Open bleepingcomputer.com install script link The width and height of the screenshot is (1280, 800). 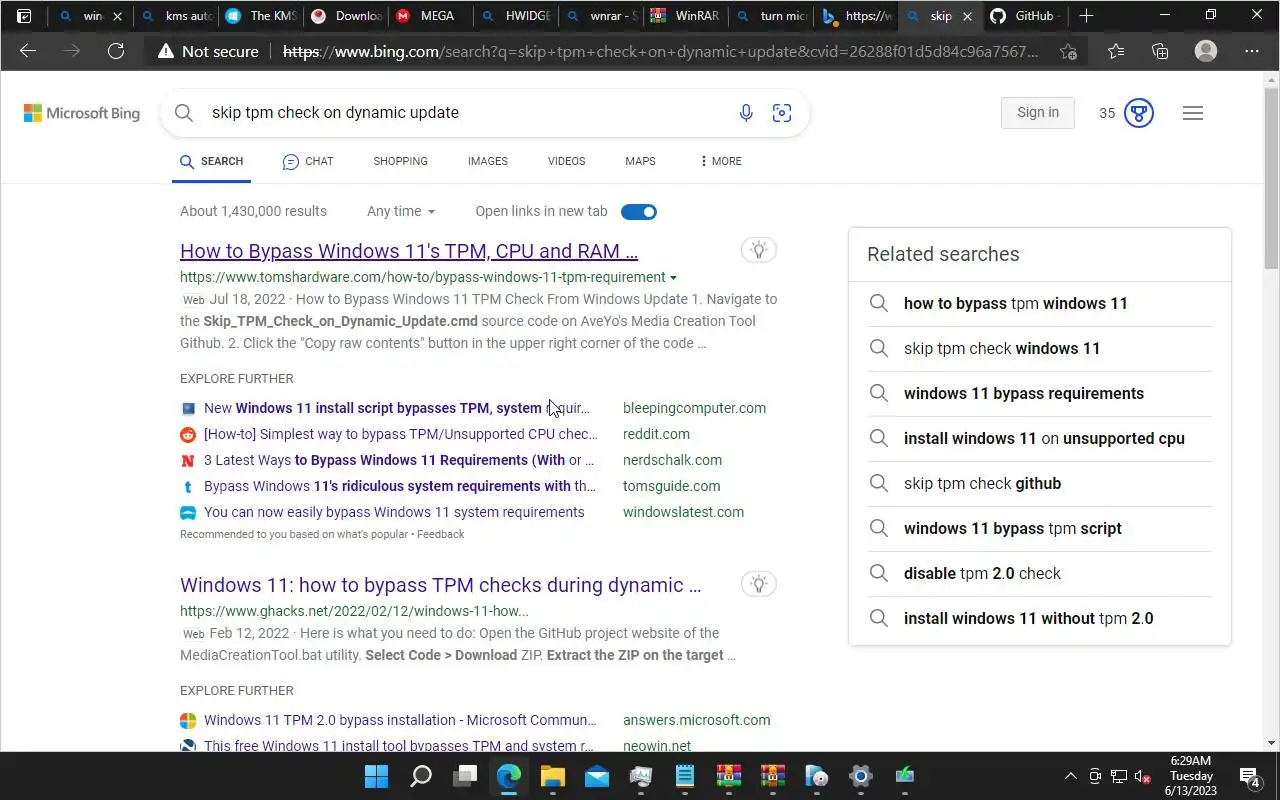tap(397, 408)
